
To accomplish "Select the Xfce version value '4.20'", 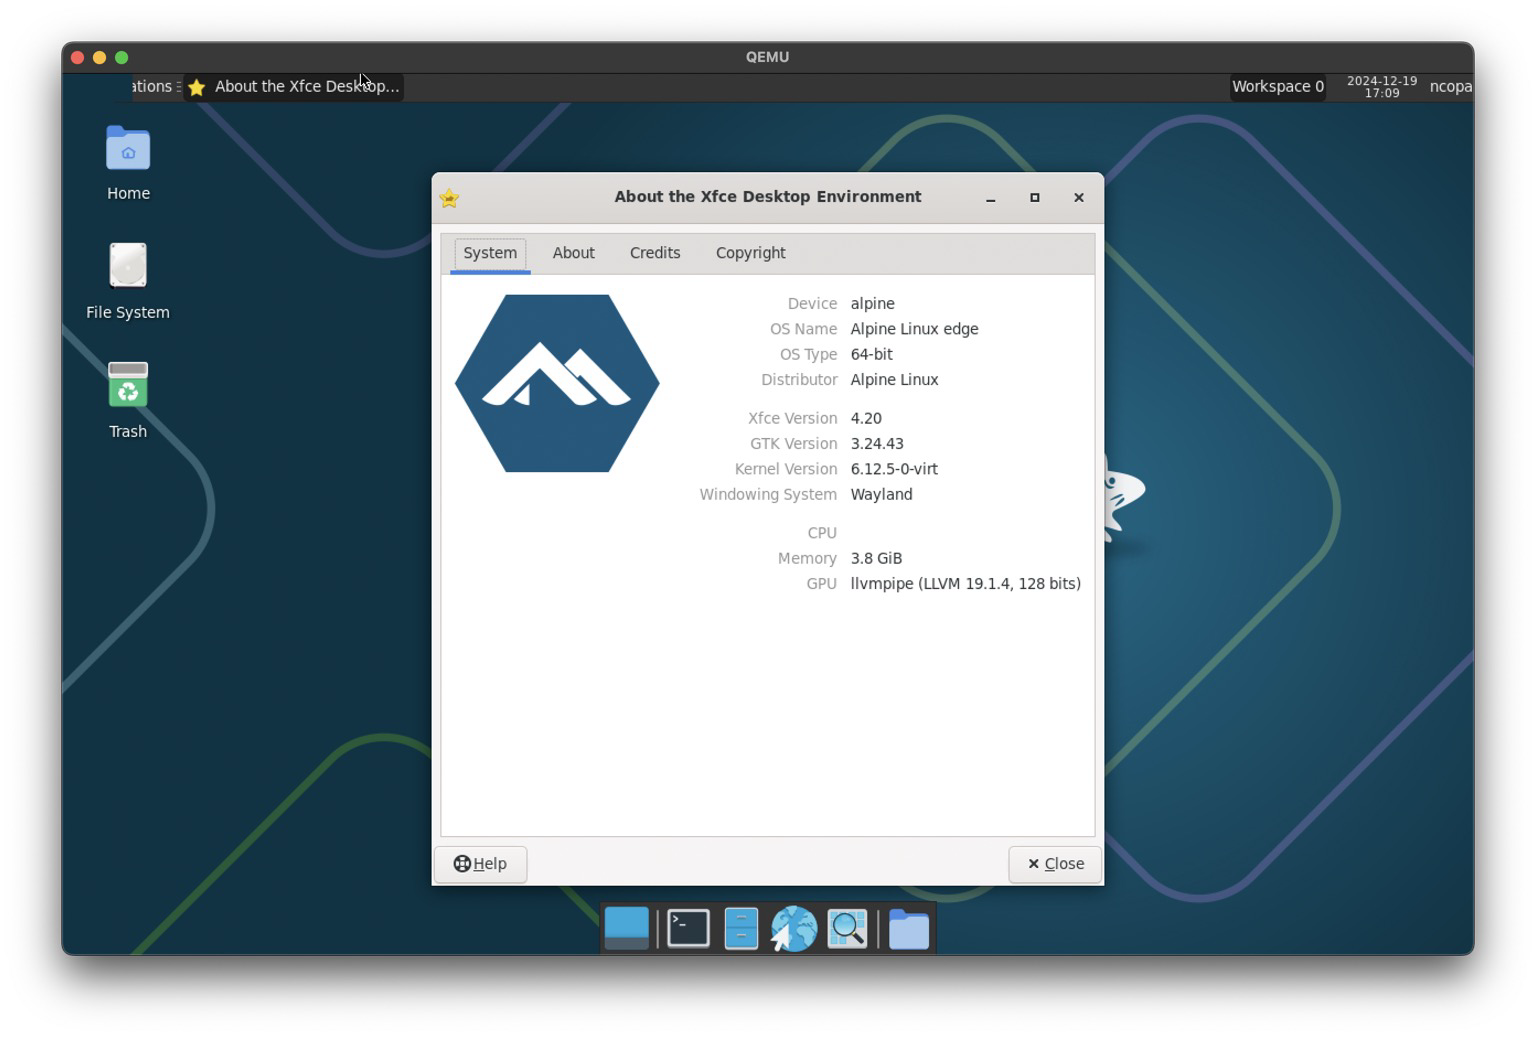I will click(866, 418).
